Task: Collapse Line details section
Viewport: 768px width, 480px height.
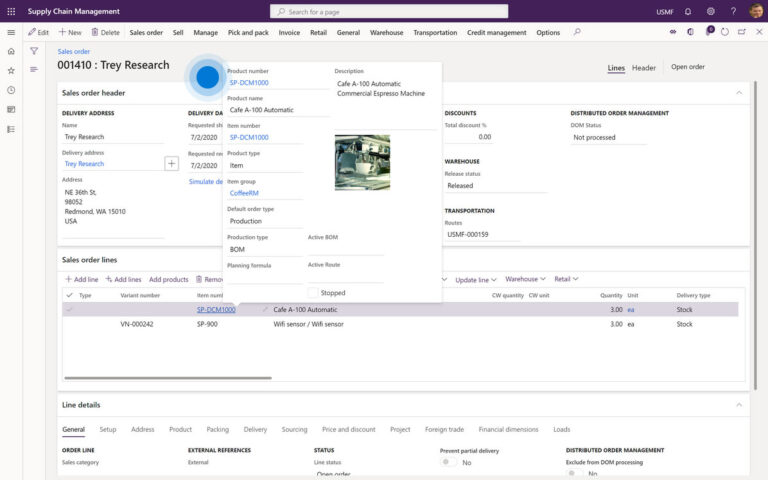Action: (739, 405)
